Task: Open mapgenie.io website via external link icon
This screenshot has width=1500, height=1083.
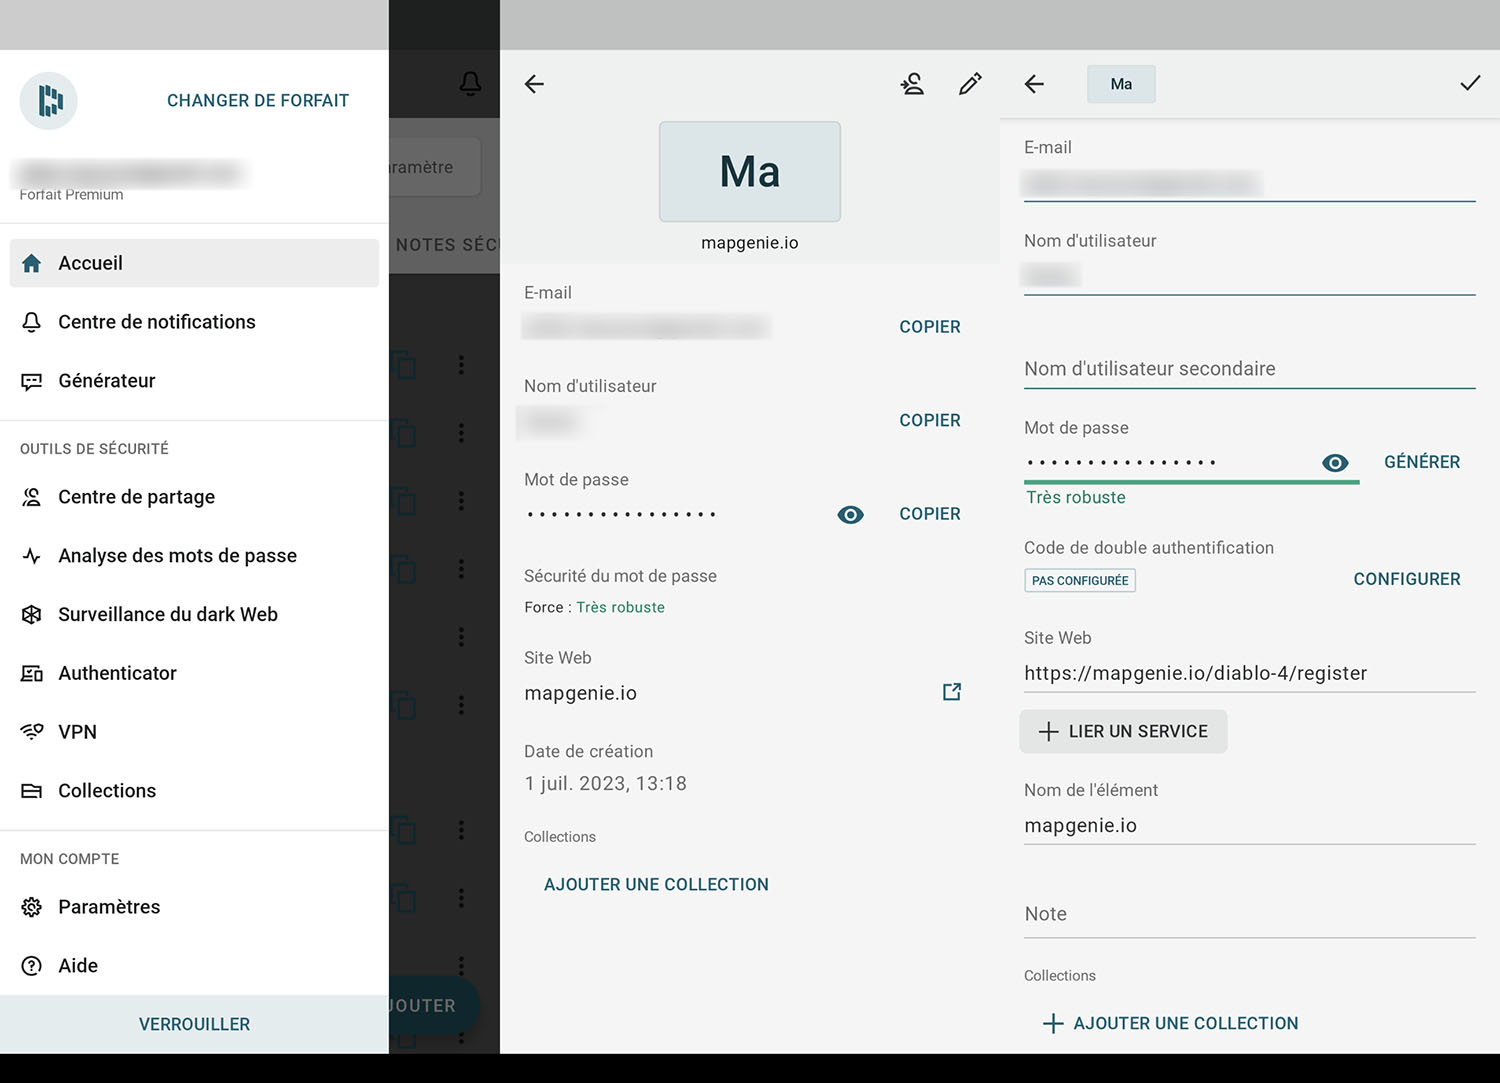Action: click(x=952, y=692)
